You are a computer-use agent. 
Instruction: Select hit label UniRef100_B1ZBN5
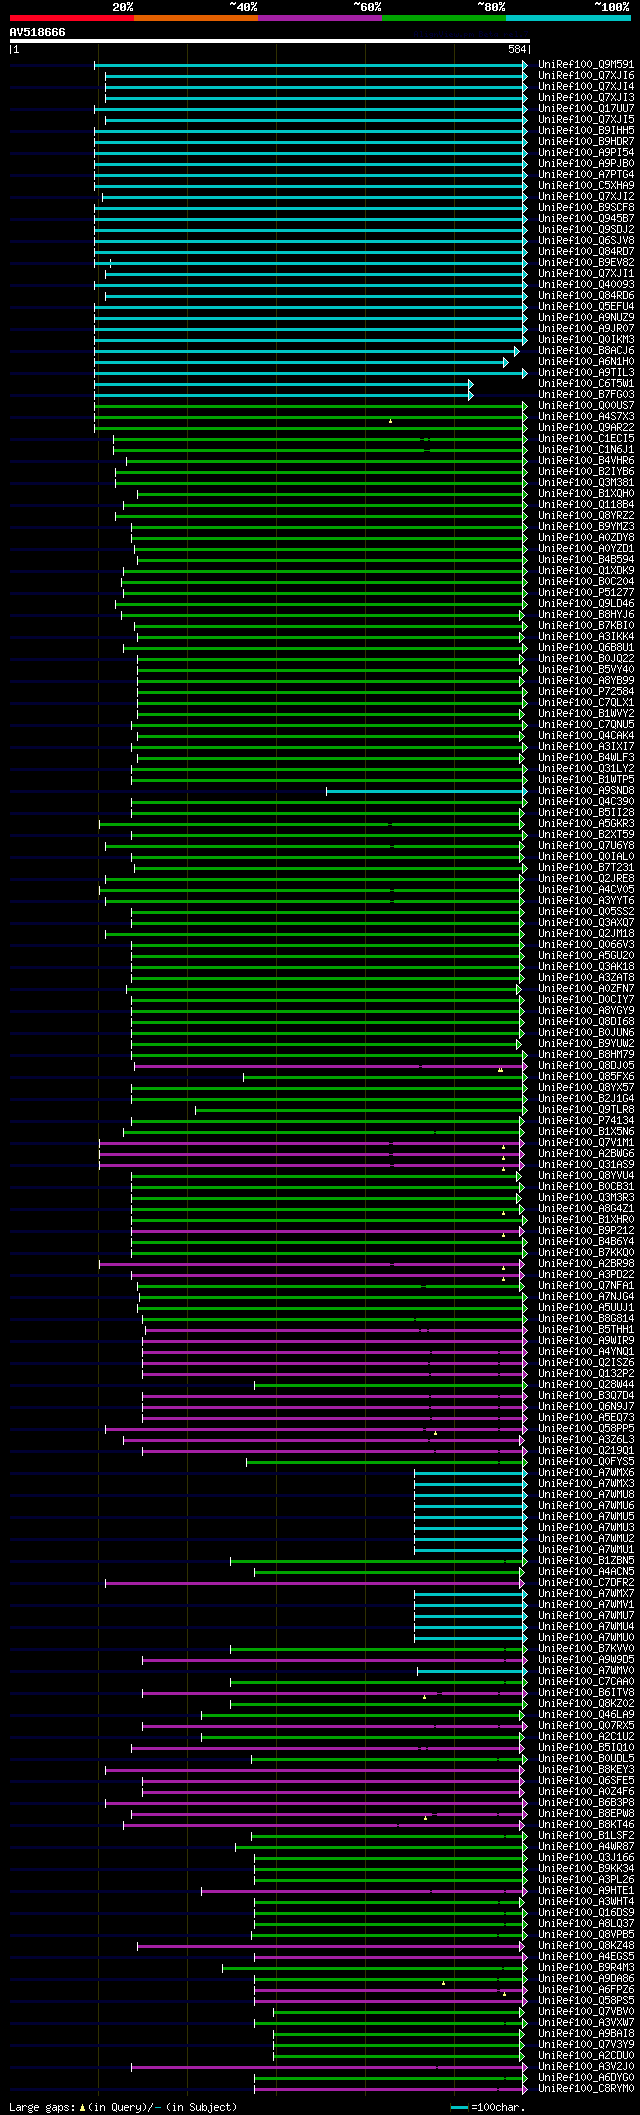click(x=586, y=1561)
